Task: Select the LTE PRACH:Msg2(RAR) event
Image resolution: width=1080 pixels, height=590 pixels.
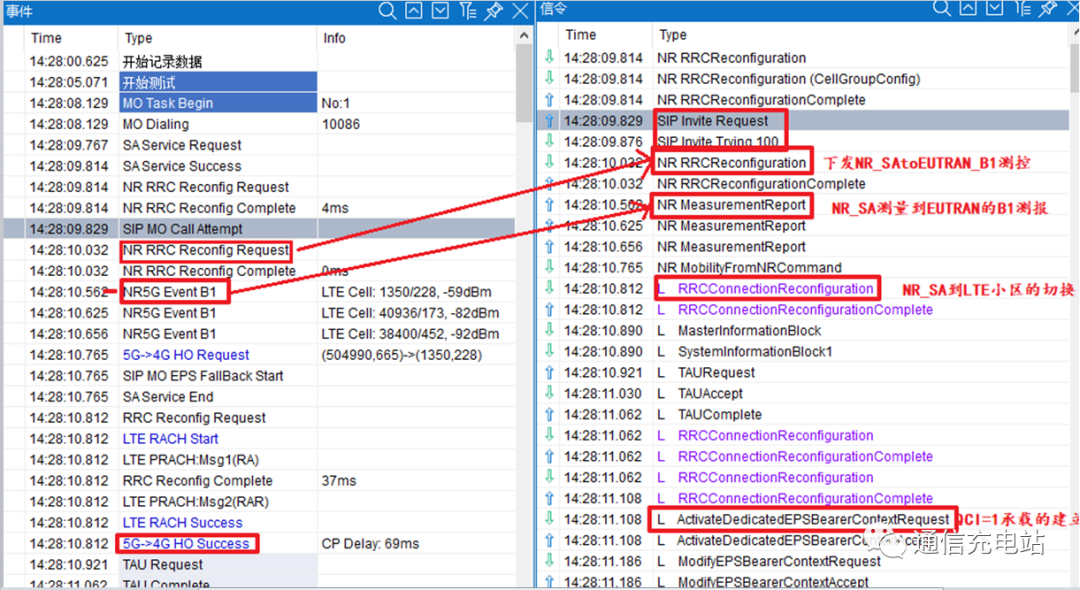Action: pos(196,501)
